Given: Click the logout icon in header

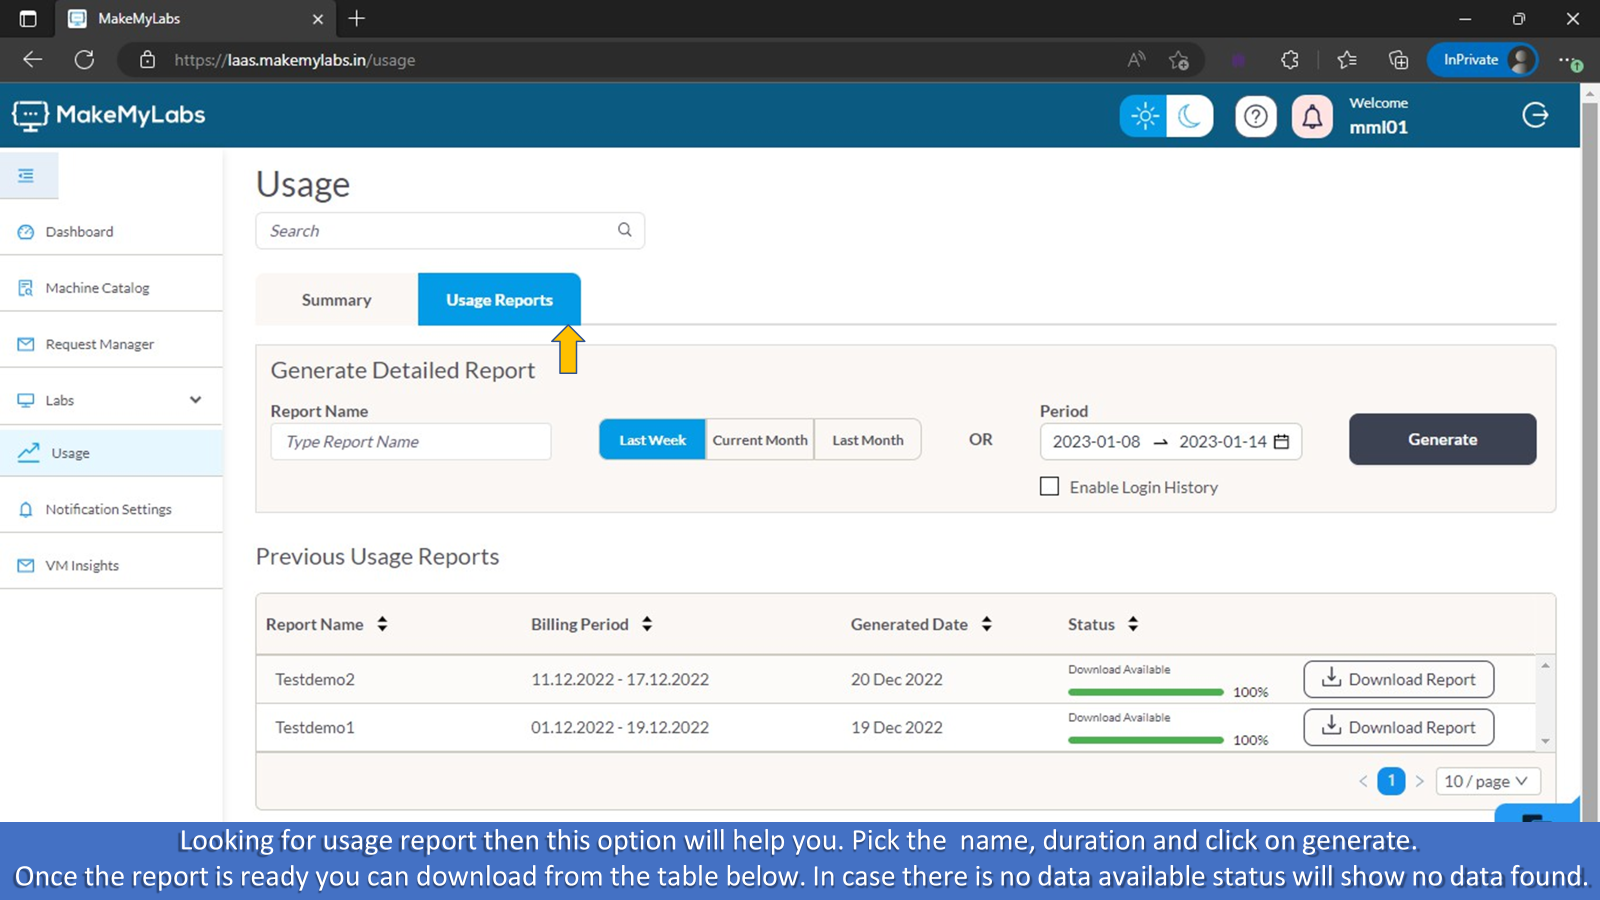Looking at the screenshot, I should pos(1535,115).
